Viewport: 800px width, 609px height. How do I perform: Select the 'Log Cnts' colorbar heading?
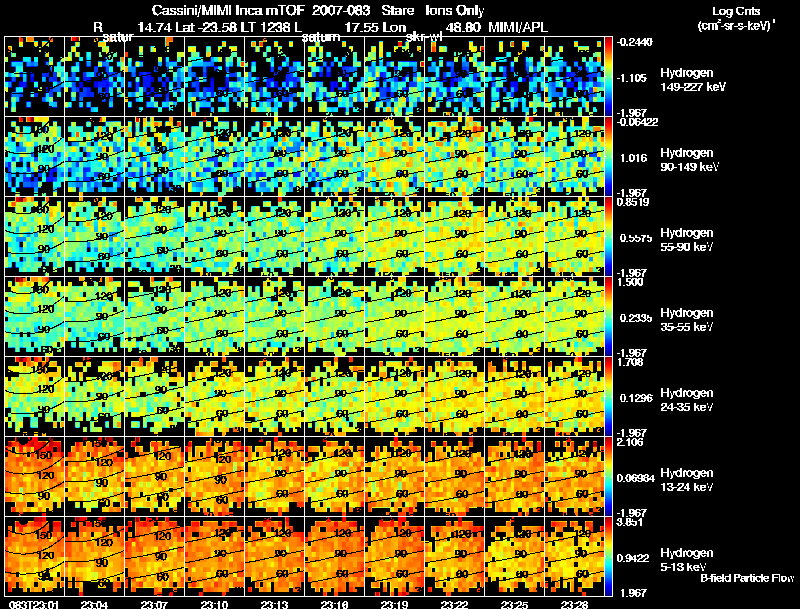[x=736, y=11]
